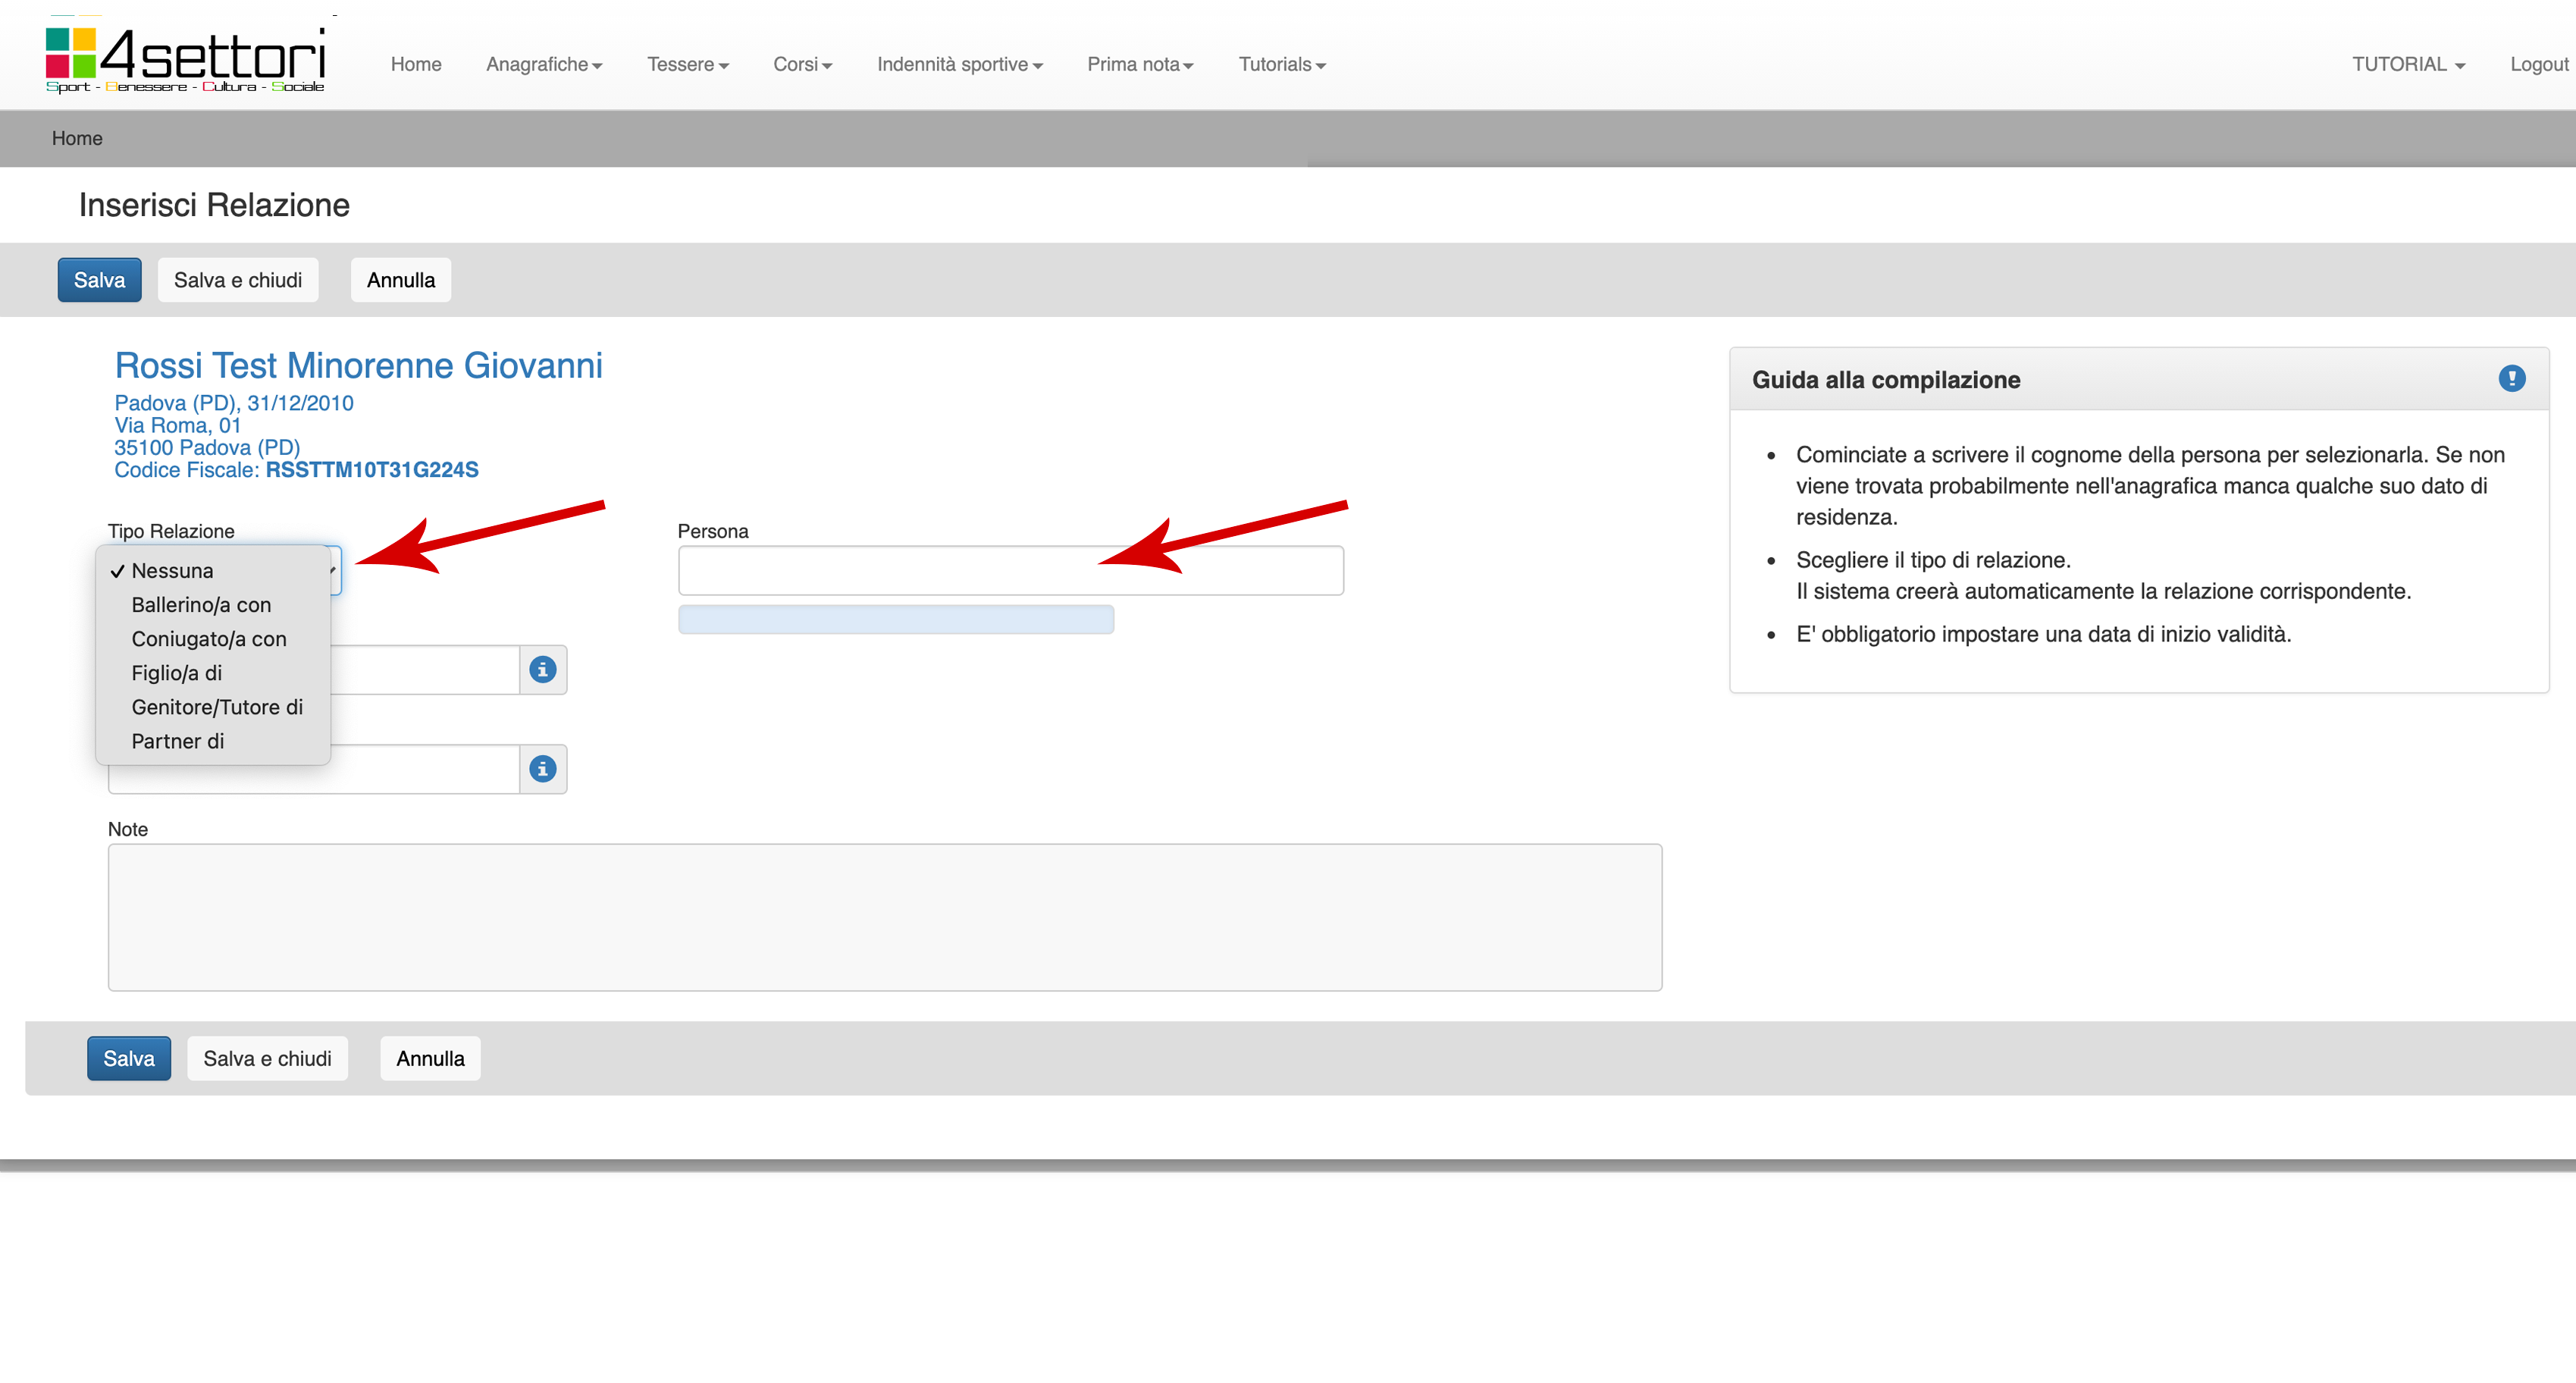This screenshot has width=2576, height=1383.
Task: Click the upper date field info icon
Action: point(542,670)
